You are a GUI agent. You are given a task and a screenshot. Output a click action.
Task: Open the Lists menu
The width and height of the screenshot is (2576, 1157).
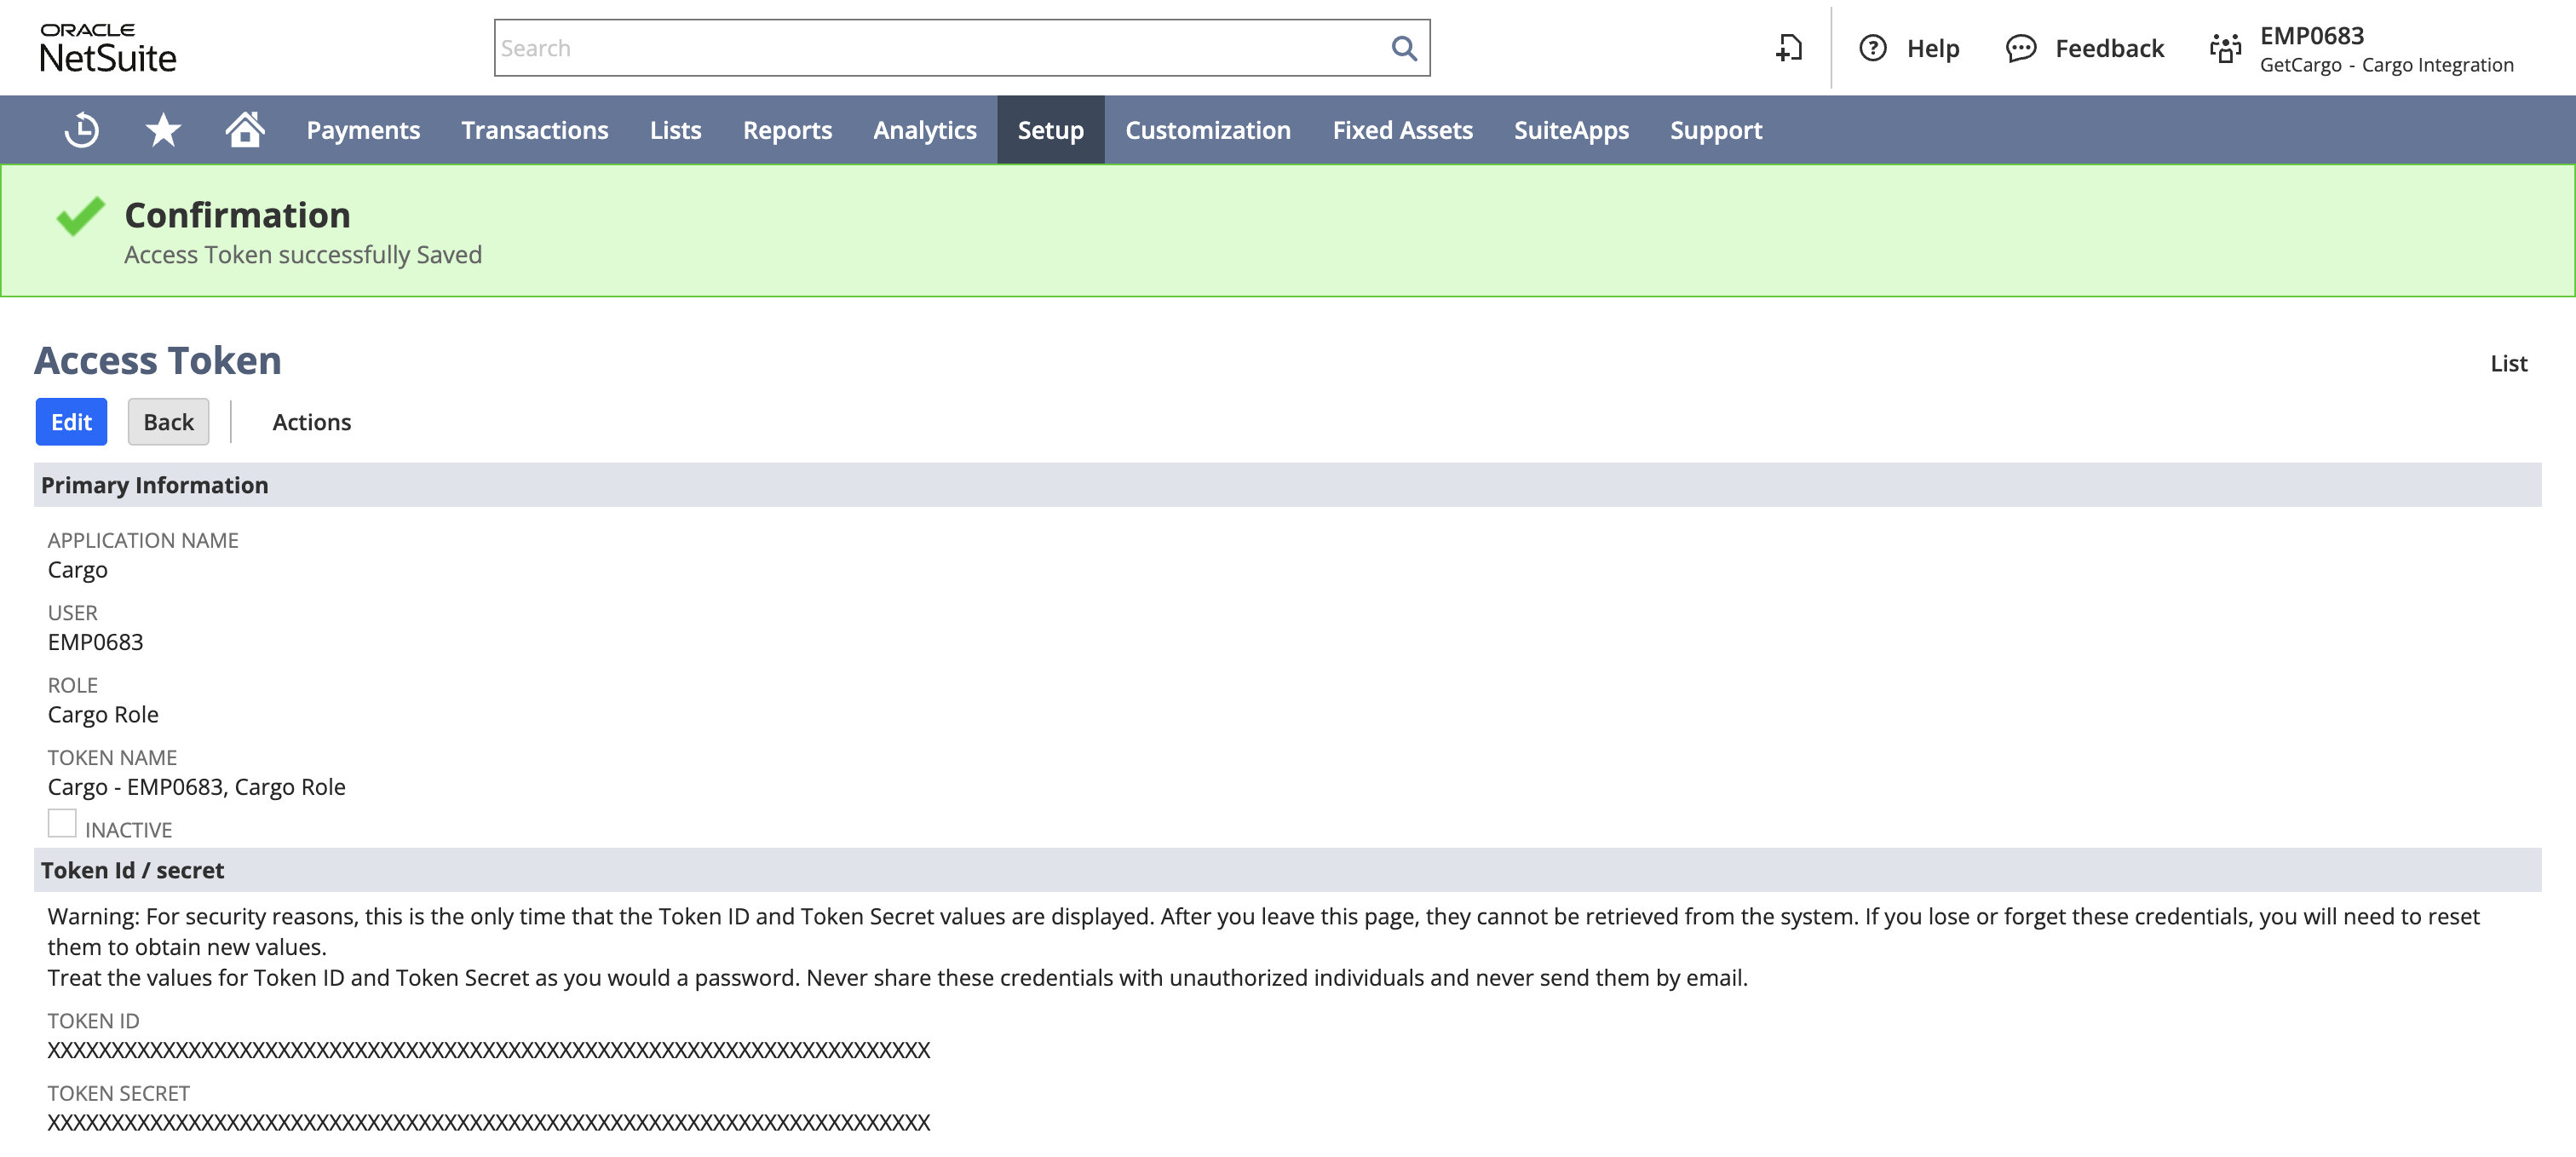pyautogui.click(x=675, y=130)
